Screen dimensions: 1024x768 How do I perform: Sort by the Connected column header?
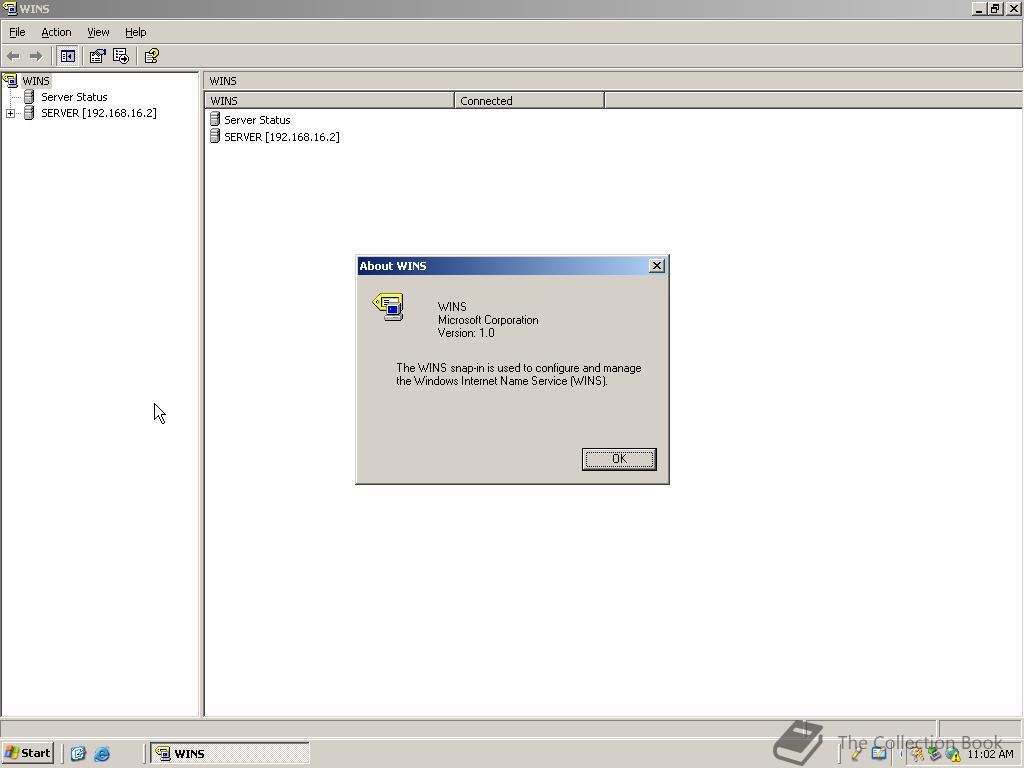[x=530, y=101]
